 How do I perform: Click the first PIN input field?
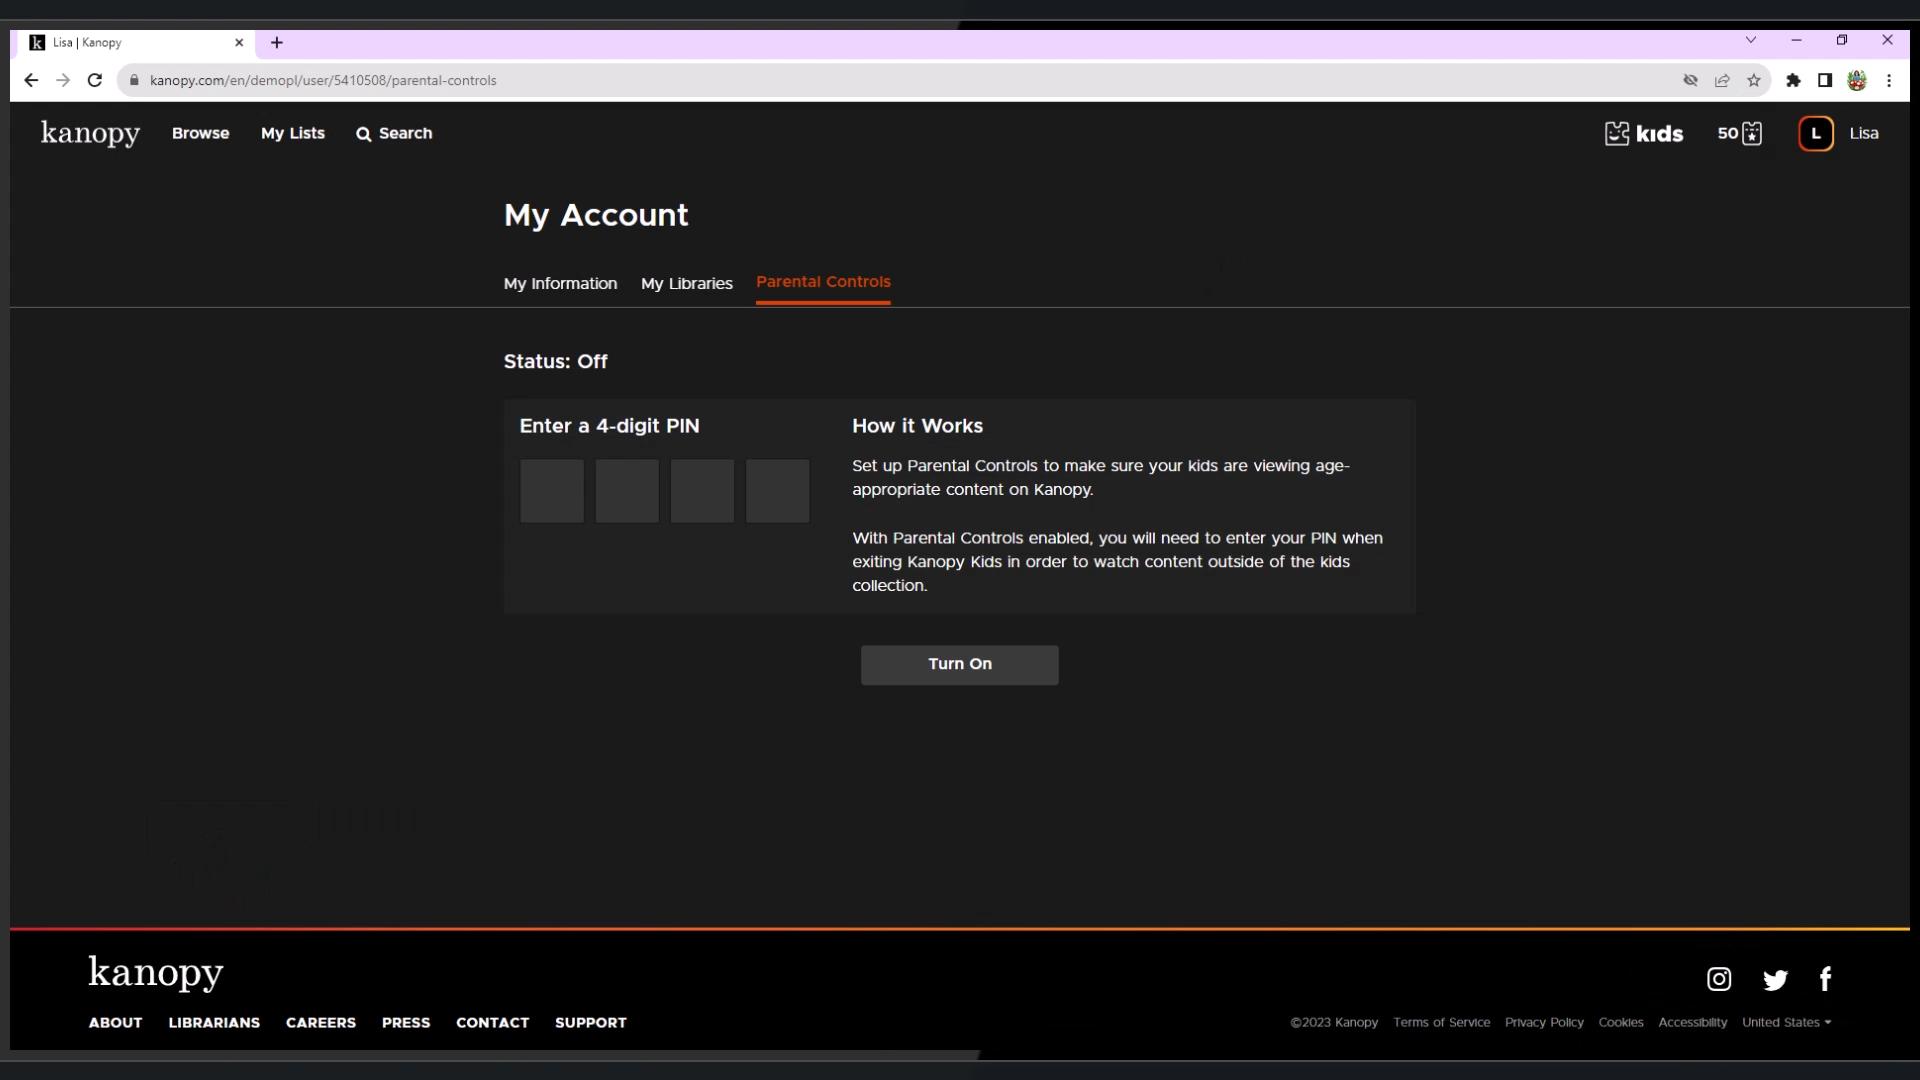pyautogui.click(x=551, y=491)
